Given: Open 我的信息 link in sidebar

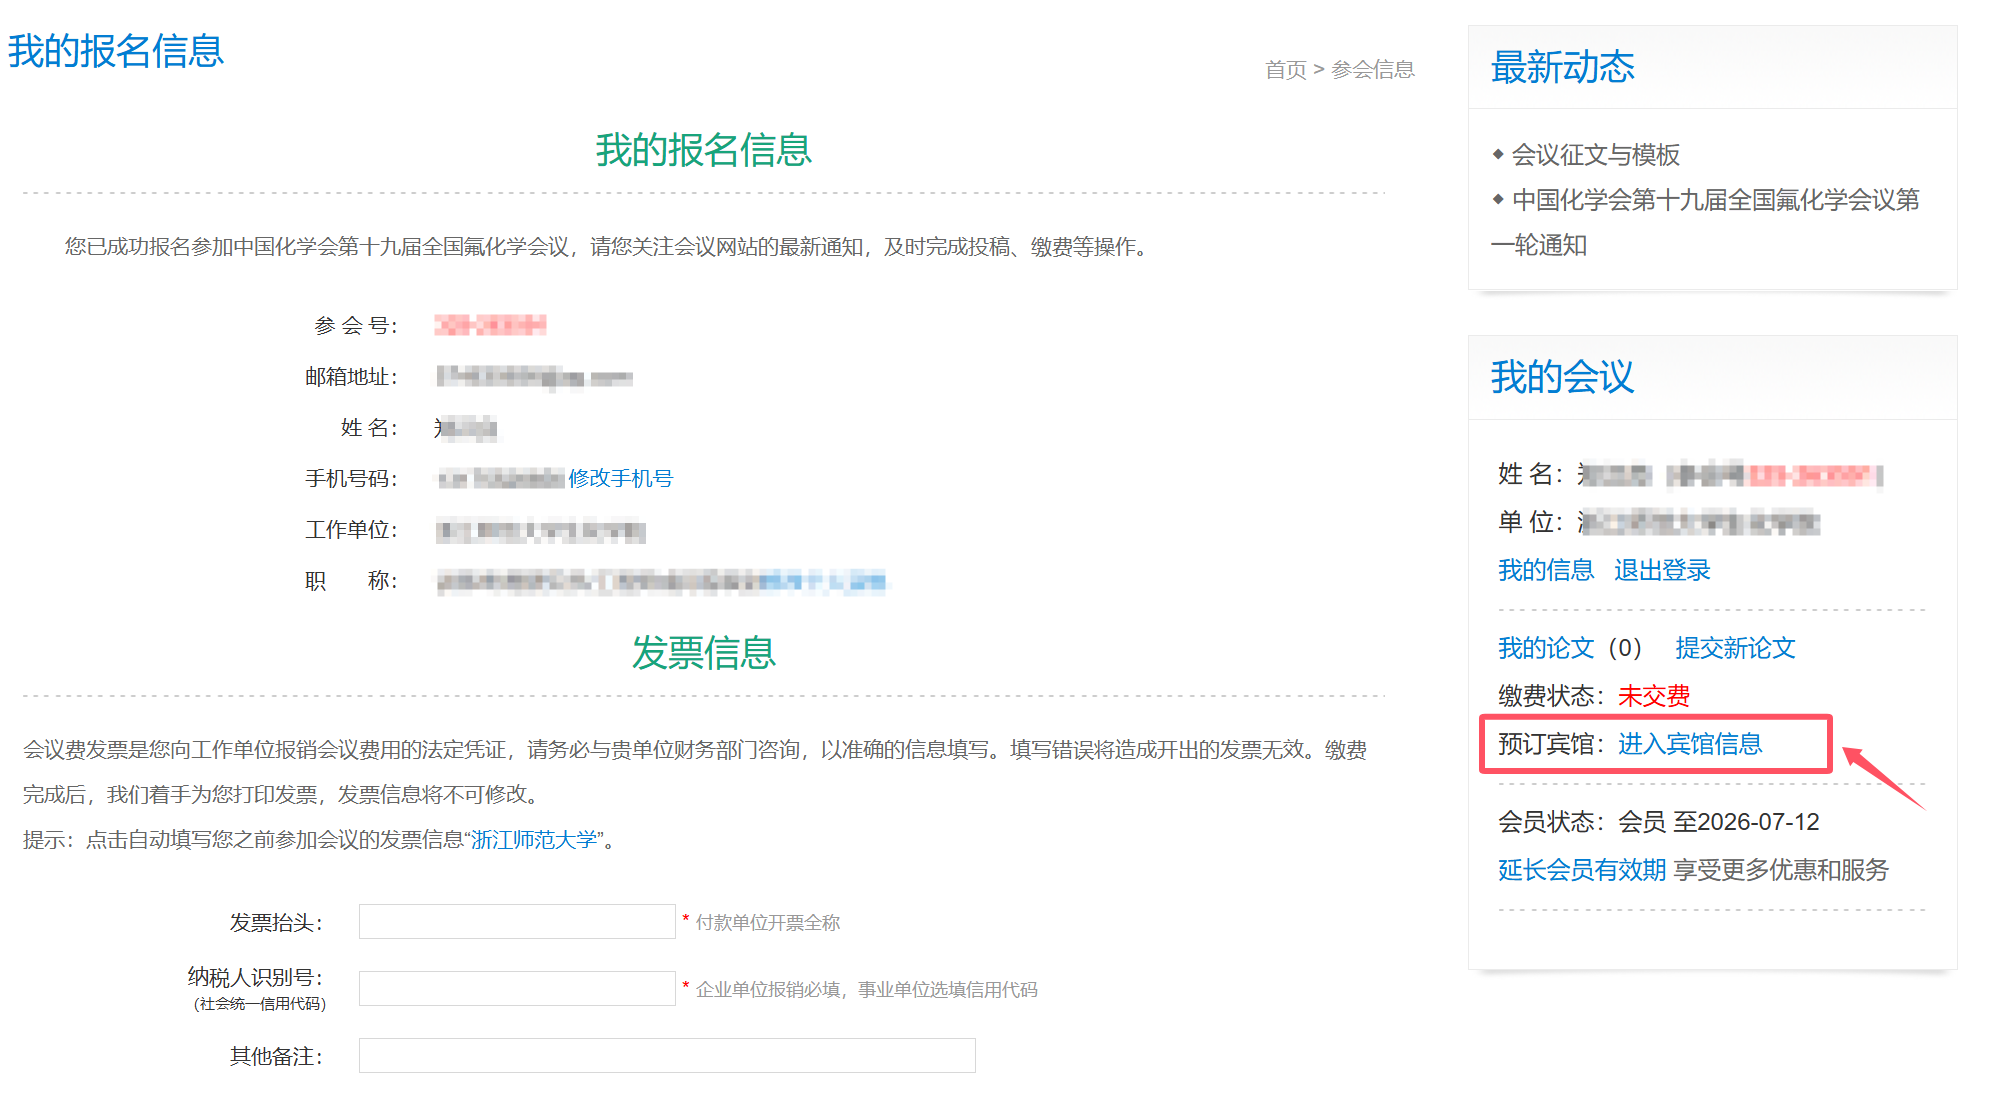Looking at the screenshot, I should 1545,570.
